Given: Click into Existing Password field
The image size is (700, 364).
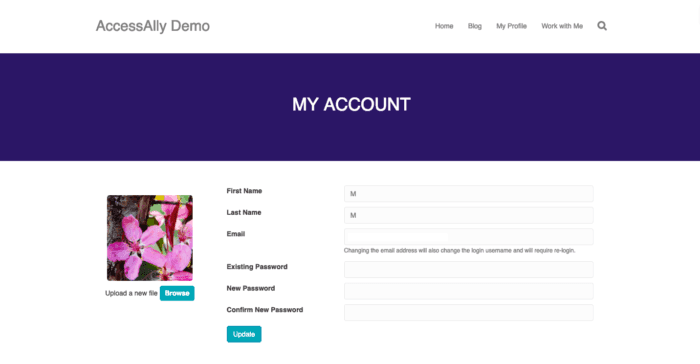Looking at the screenshot, I should [x=468, y=269].
